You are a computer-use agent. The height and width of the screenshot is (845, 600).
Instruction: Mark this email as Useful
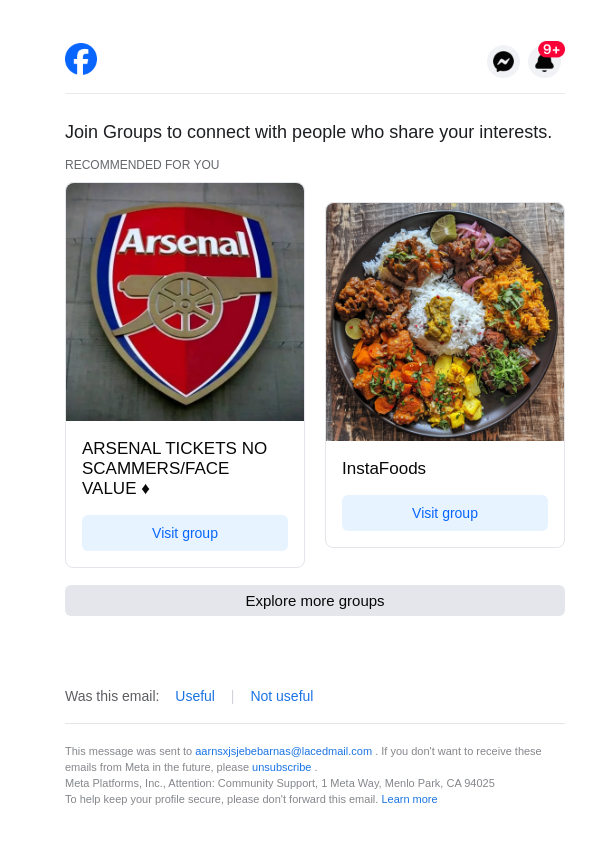click(195, 696)
